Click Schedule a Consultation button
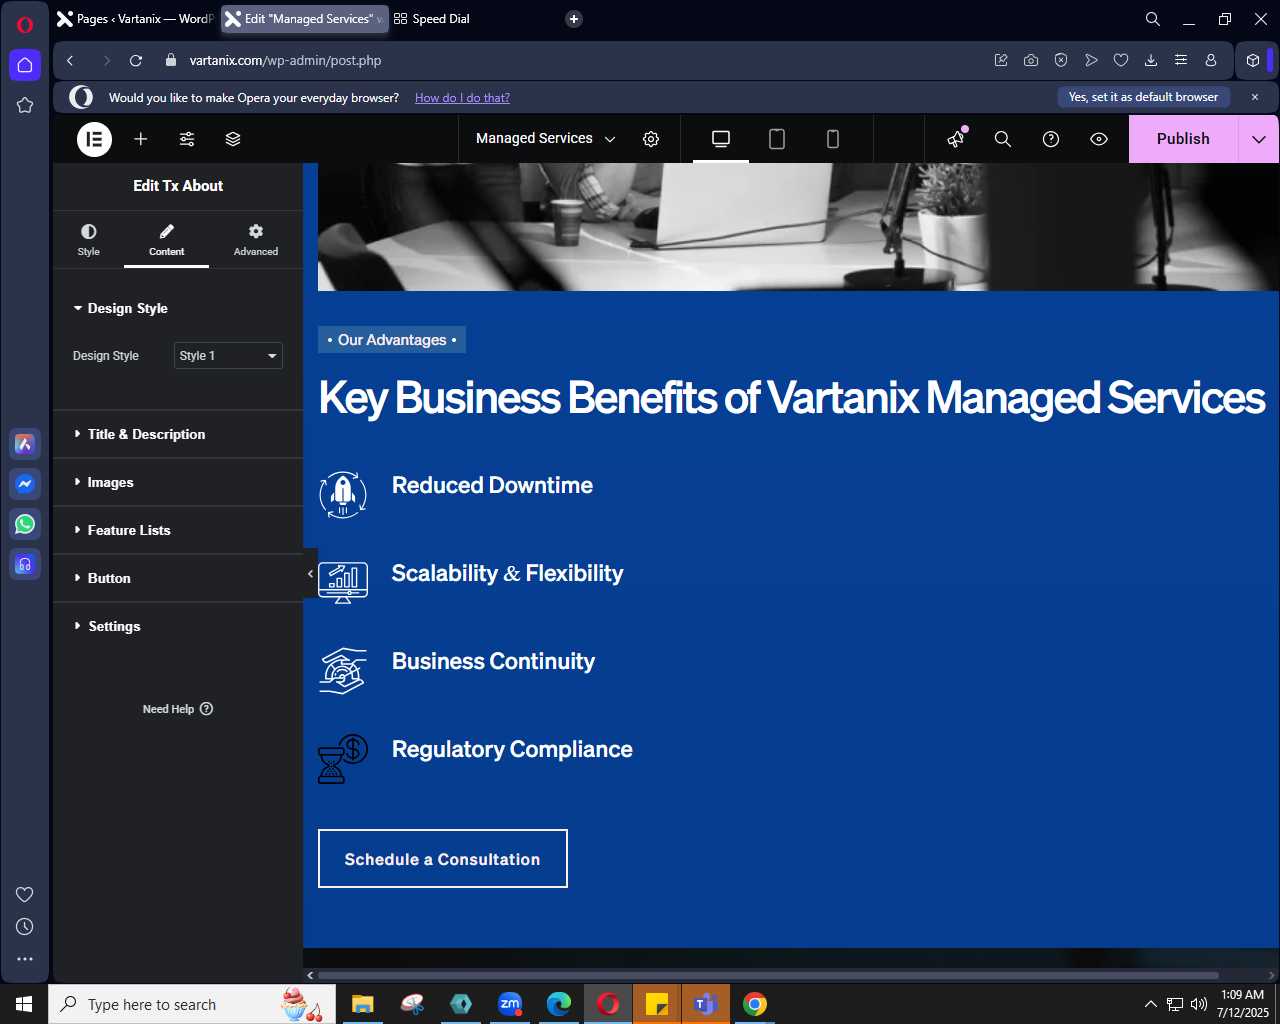The image size is (1280, 1024). pyautogui.click(x=443, y=858)
